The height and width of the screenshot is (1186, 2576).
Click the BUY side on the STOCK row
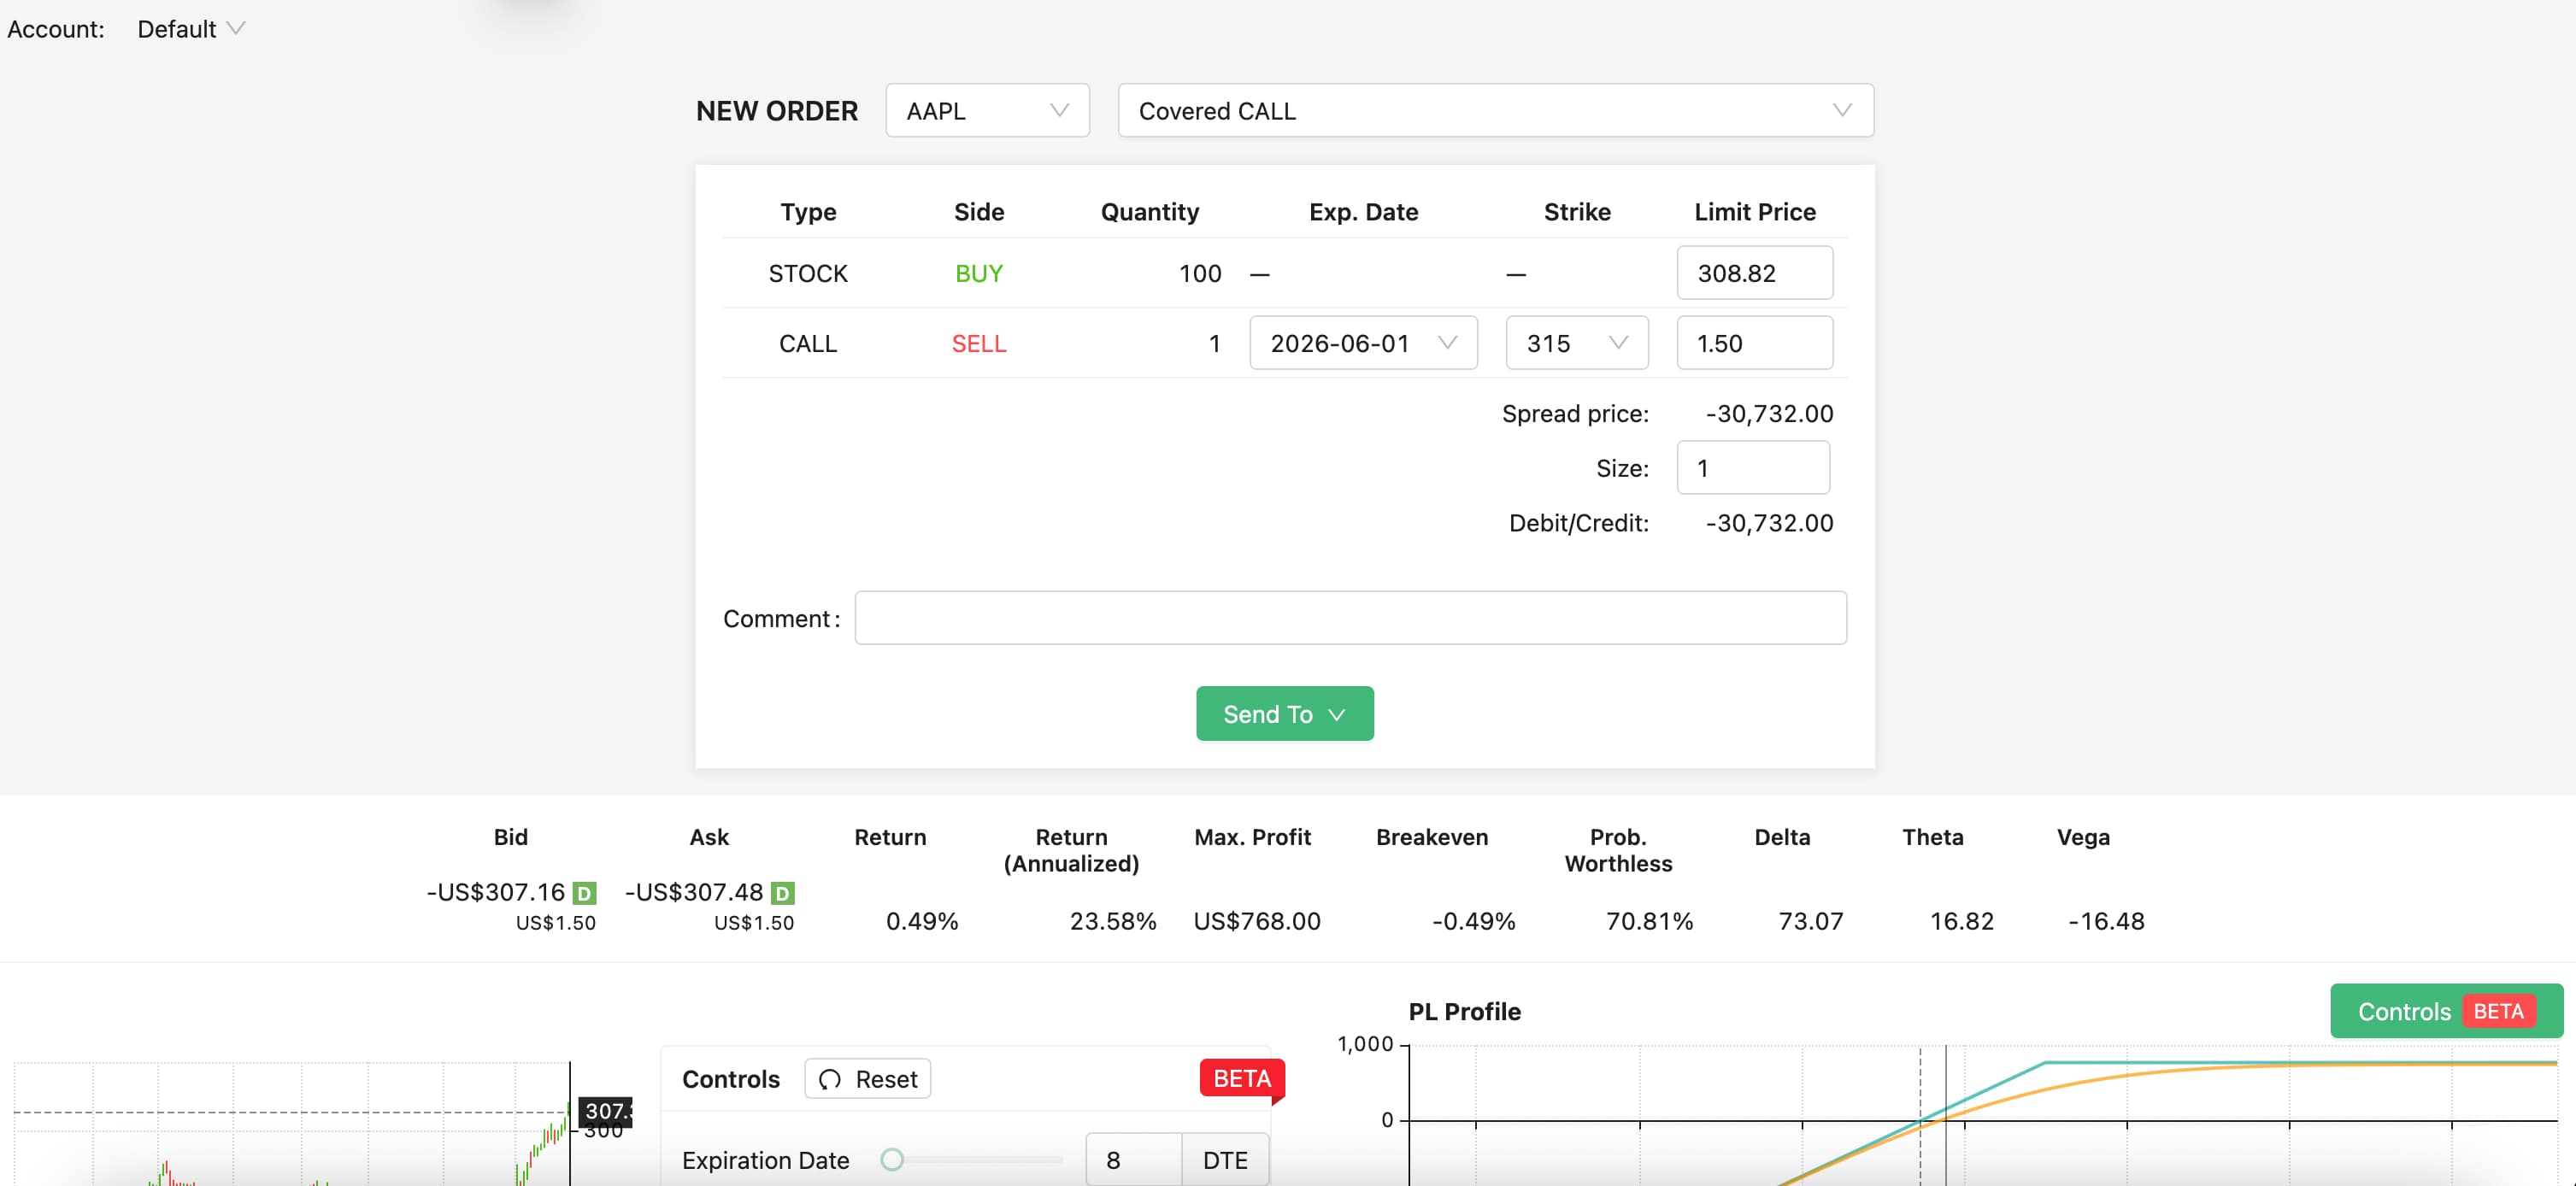coord(978,273)
